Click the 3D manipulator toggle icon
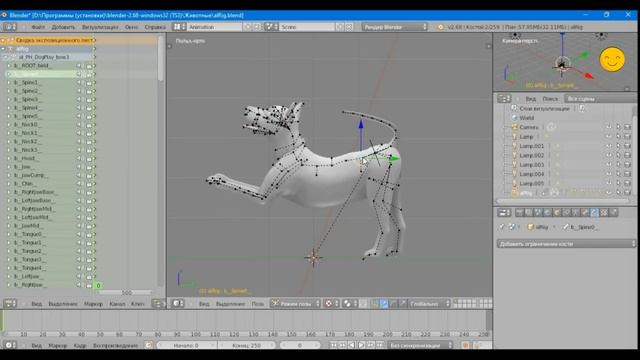Image resolution: width=640 pixels, height=360 pixels. pos(375,303)
